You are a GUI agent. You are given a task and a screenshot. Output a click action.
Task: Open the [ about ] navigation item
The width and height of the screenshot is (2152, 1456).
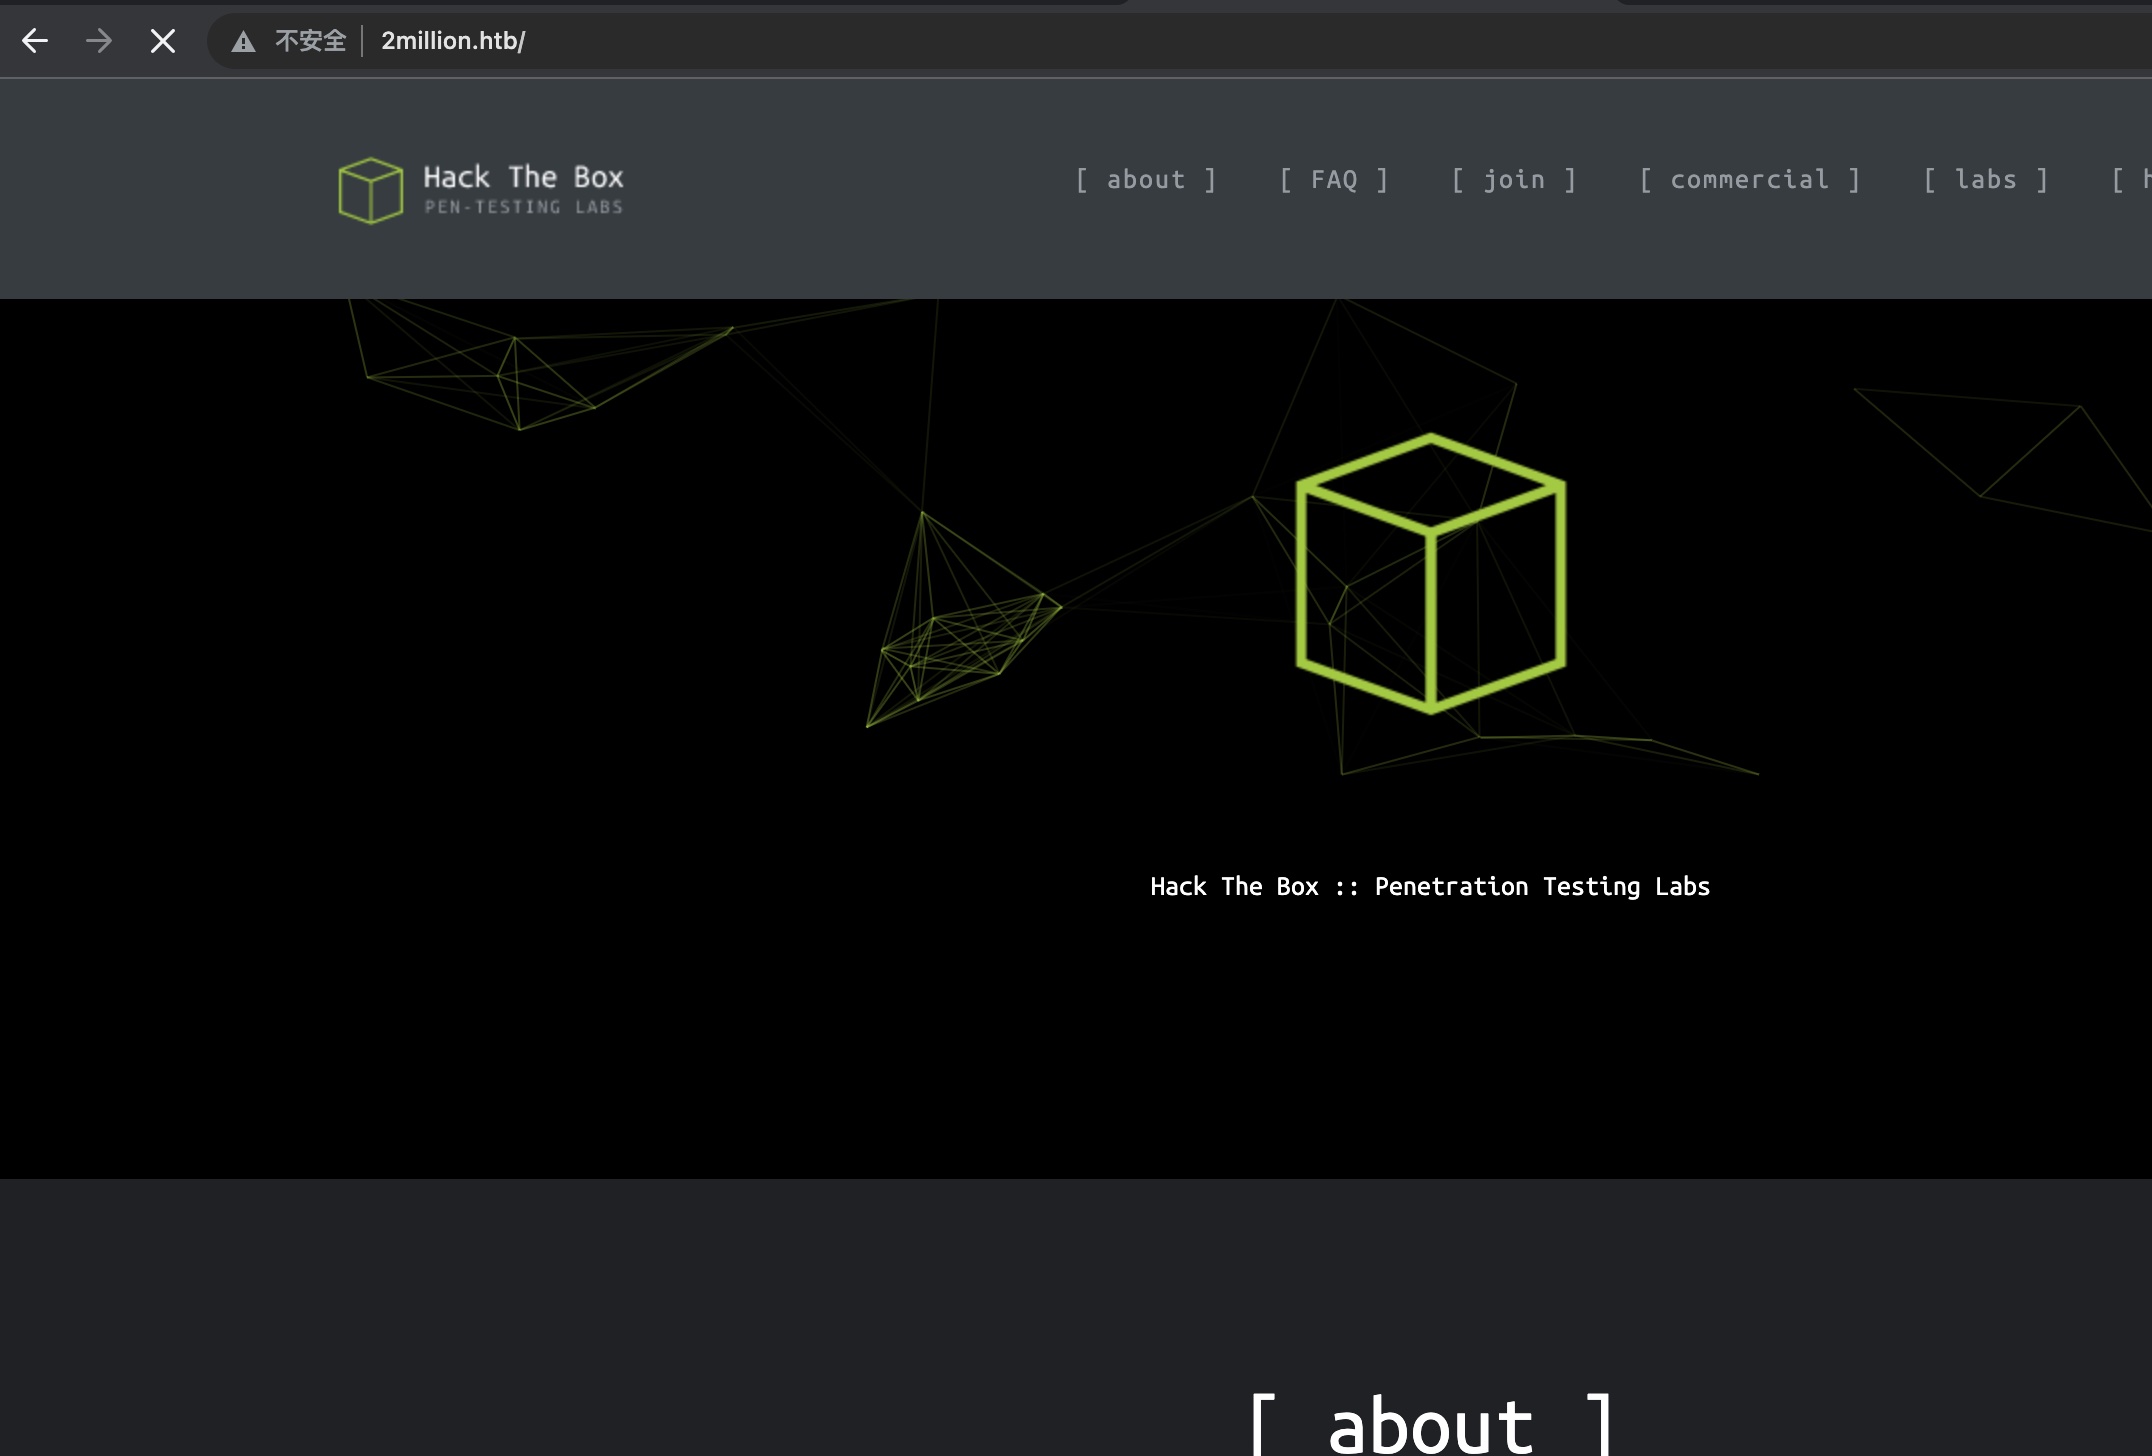point(1146,180)
